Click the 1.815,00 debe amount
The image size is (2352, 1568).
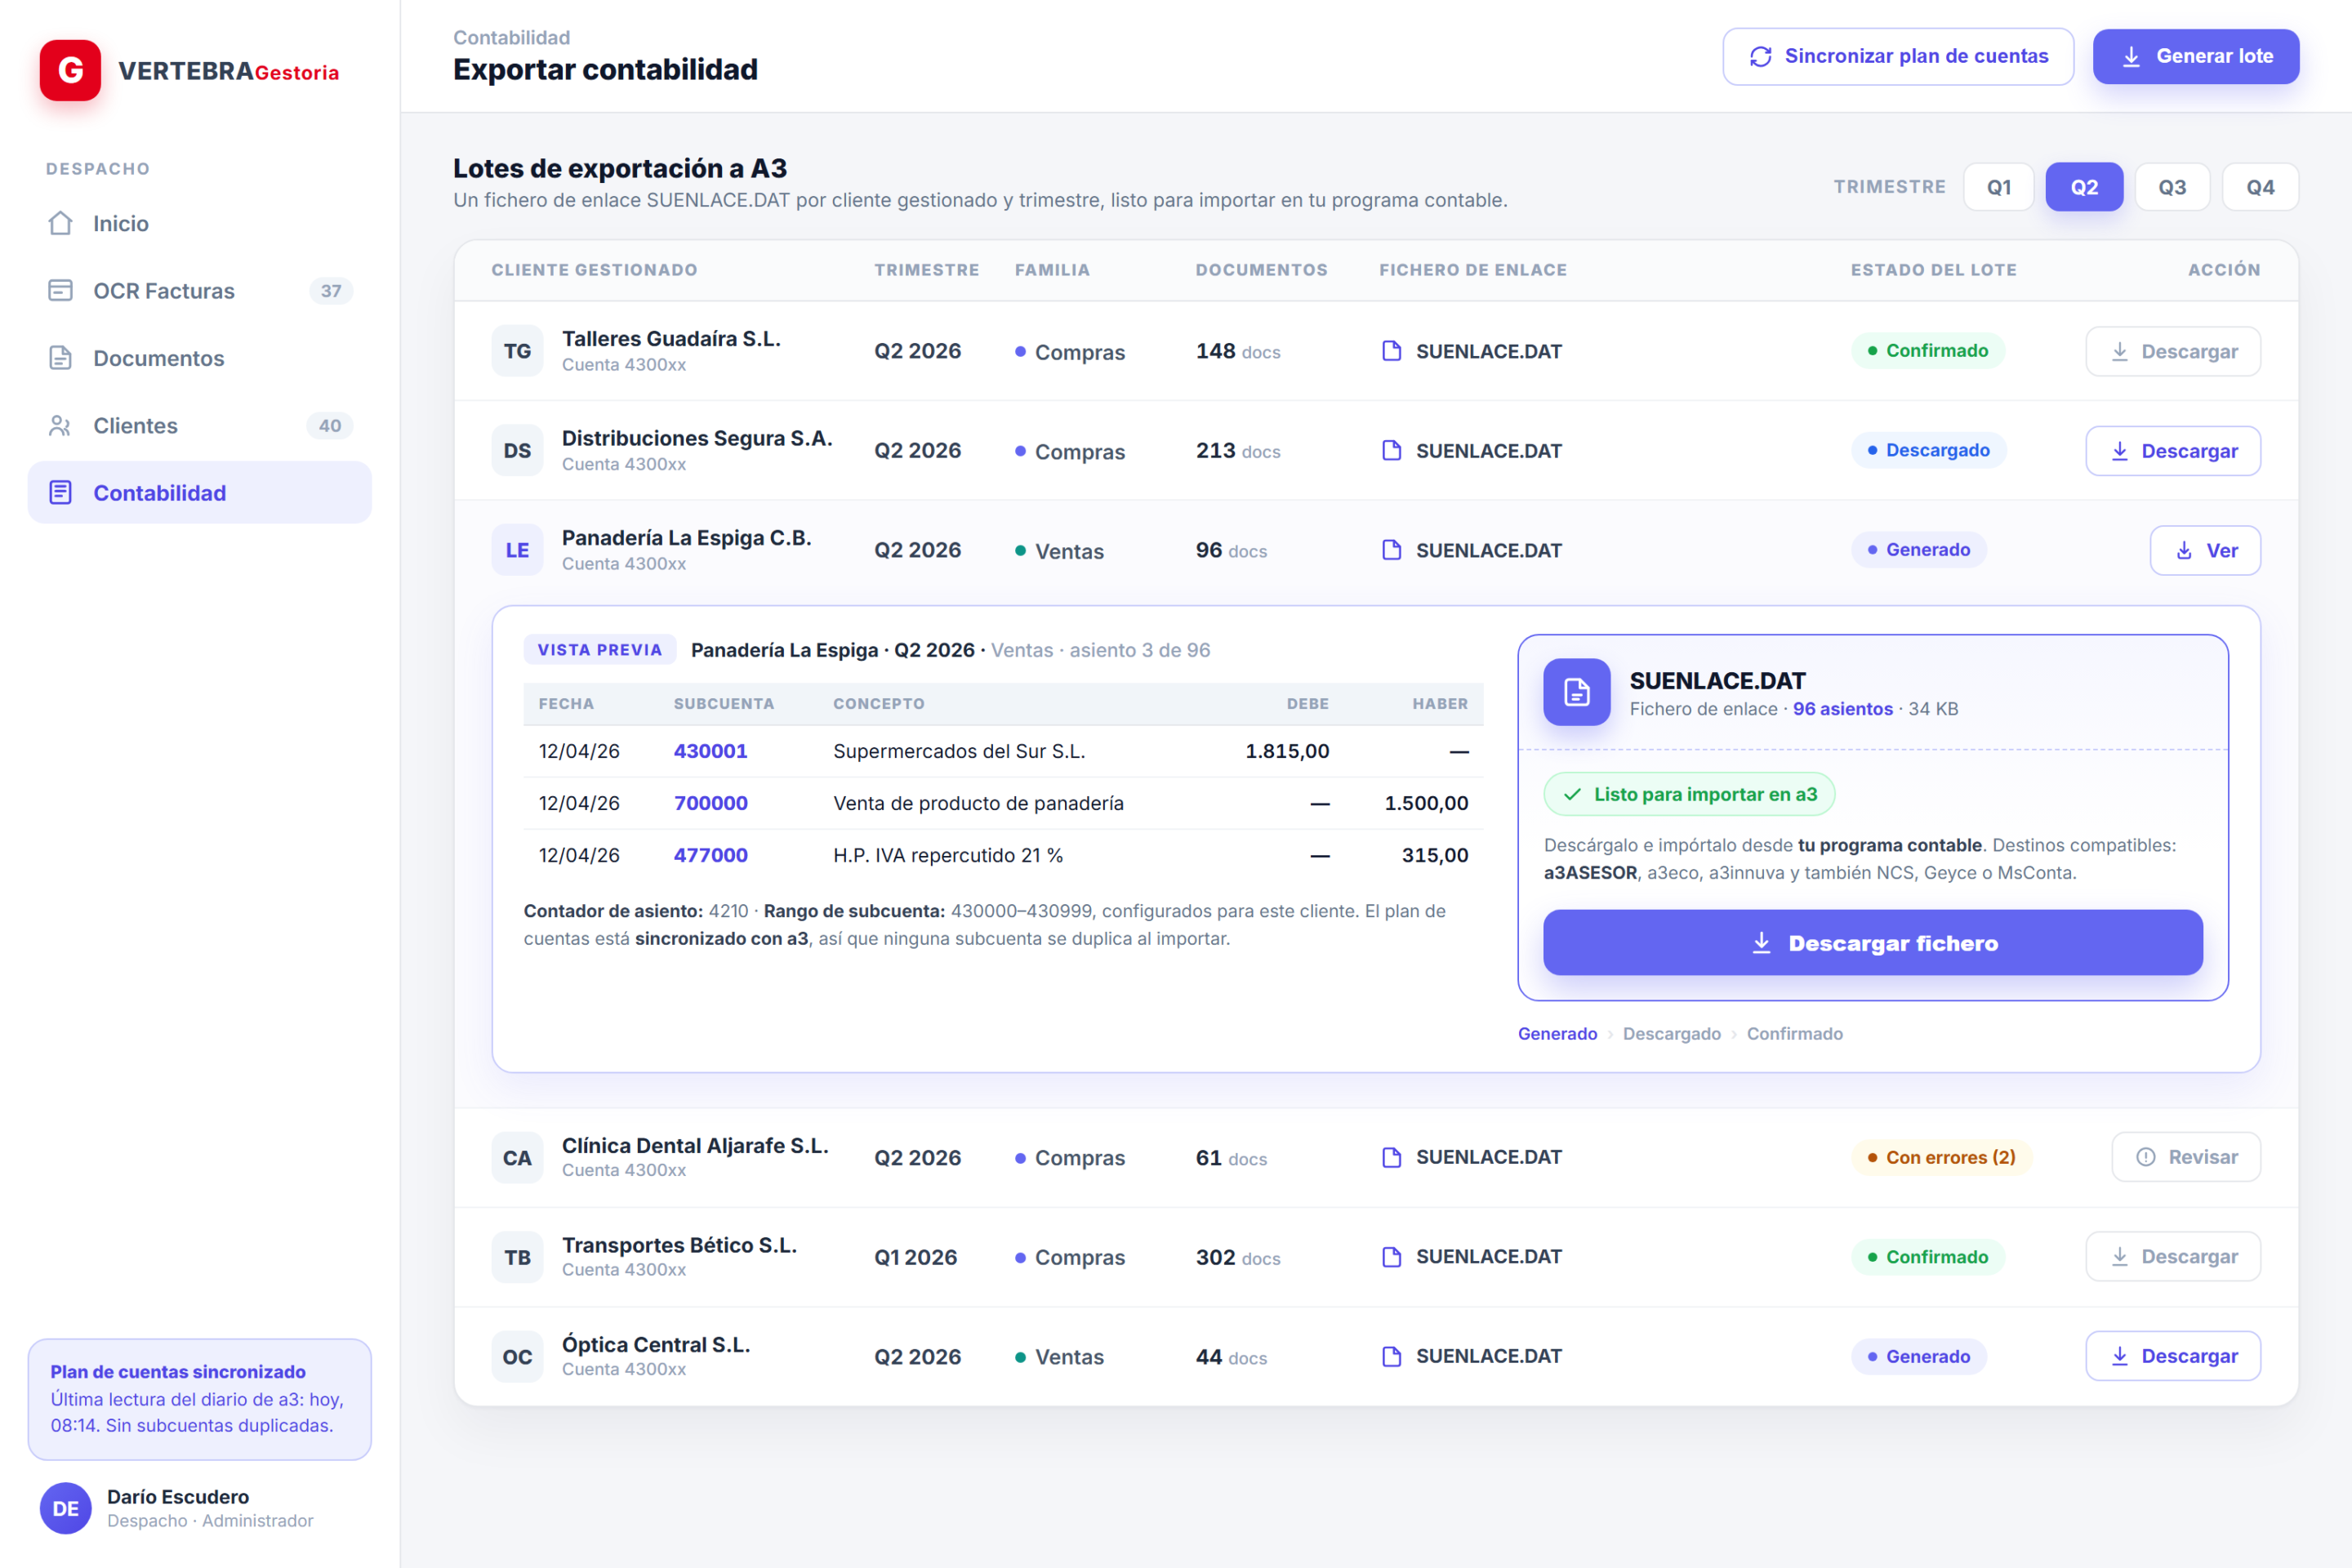click(x=1287, y=751)
